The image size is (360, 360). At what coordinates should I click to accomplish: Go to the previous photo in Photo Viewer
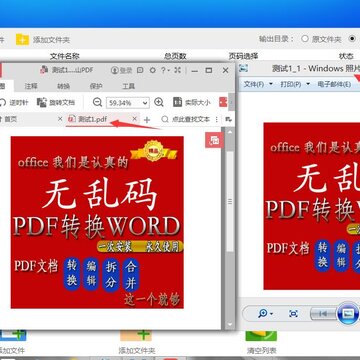coord(323,314)
